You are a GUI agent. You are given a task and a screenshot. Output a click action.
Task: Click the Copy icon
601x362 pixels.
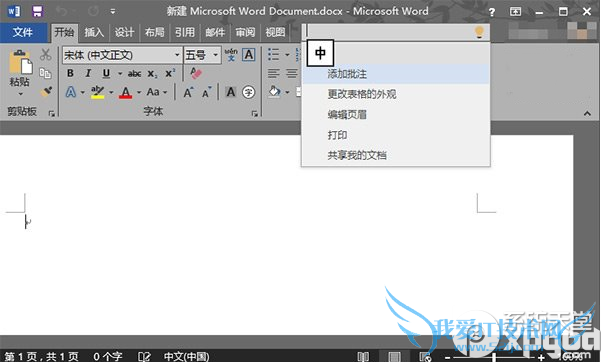click(46, 73)
